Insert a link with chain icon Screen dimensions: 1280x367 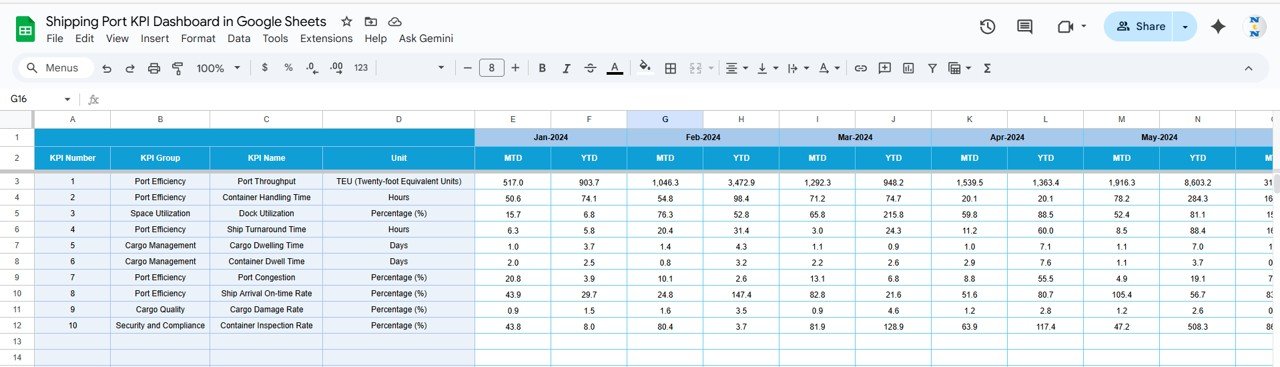point(860,68)
